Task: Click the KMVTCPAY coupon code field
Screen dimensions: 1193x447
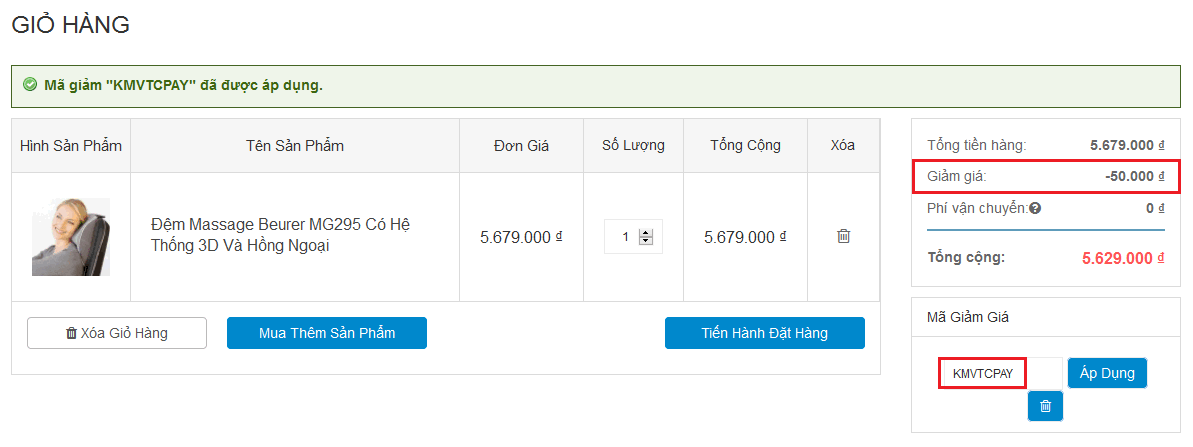Action: [x=983, y=374]
